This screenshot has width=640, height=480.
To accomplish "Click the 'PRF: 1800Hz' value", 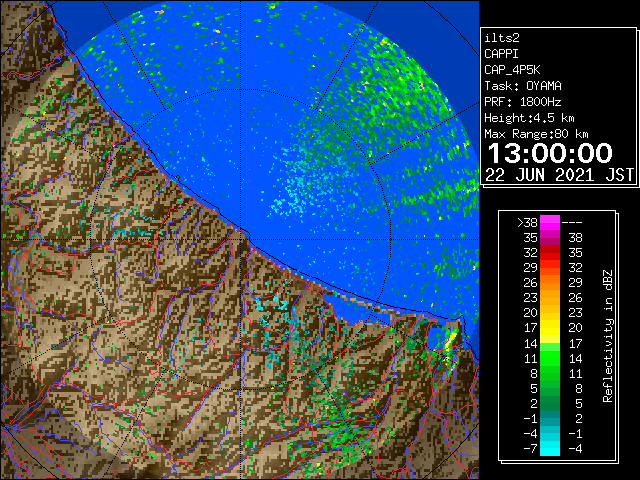I will [523, 102].
